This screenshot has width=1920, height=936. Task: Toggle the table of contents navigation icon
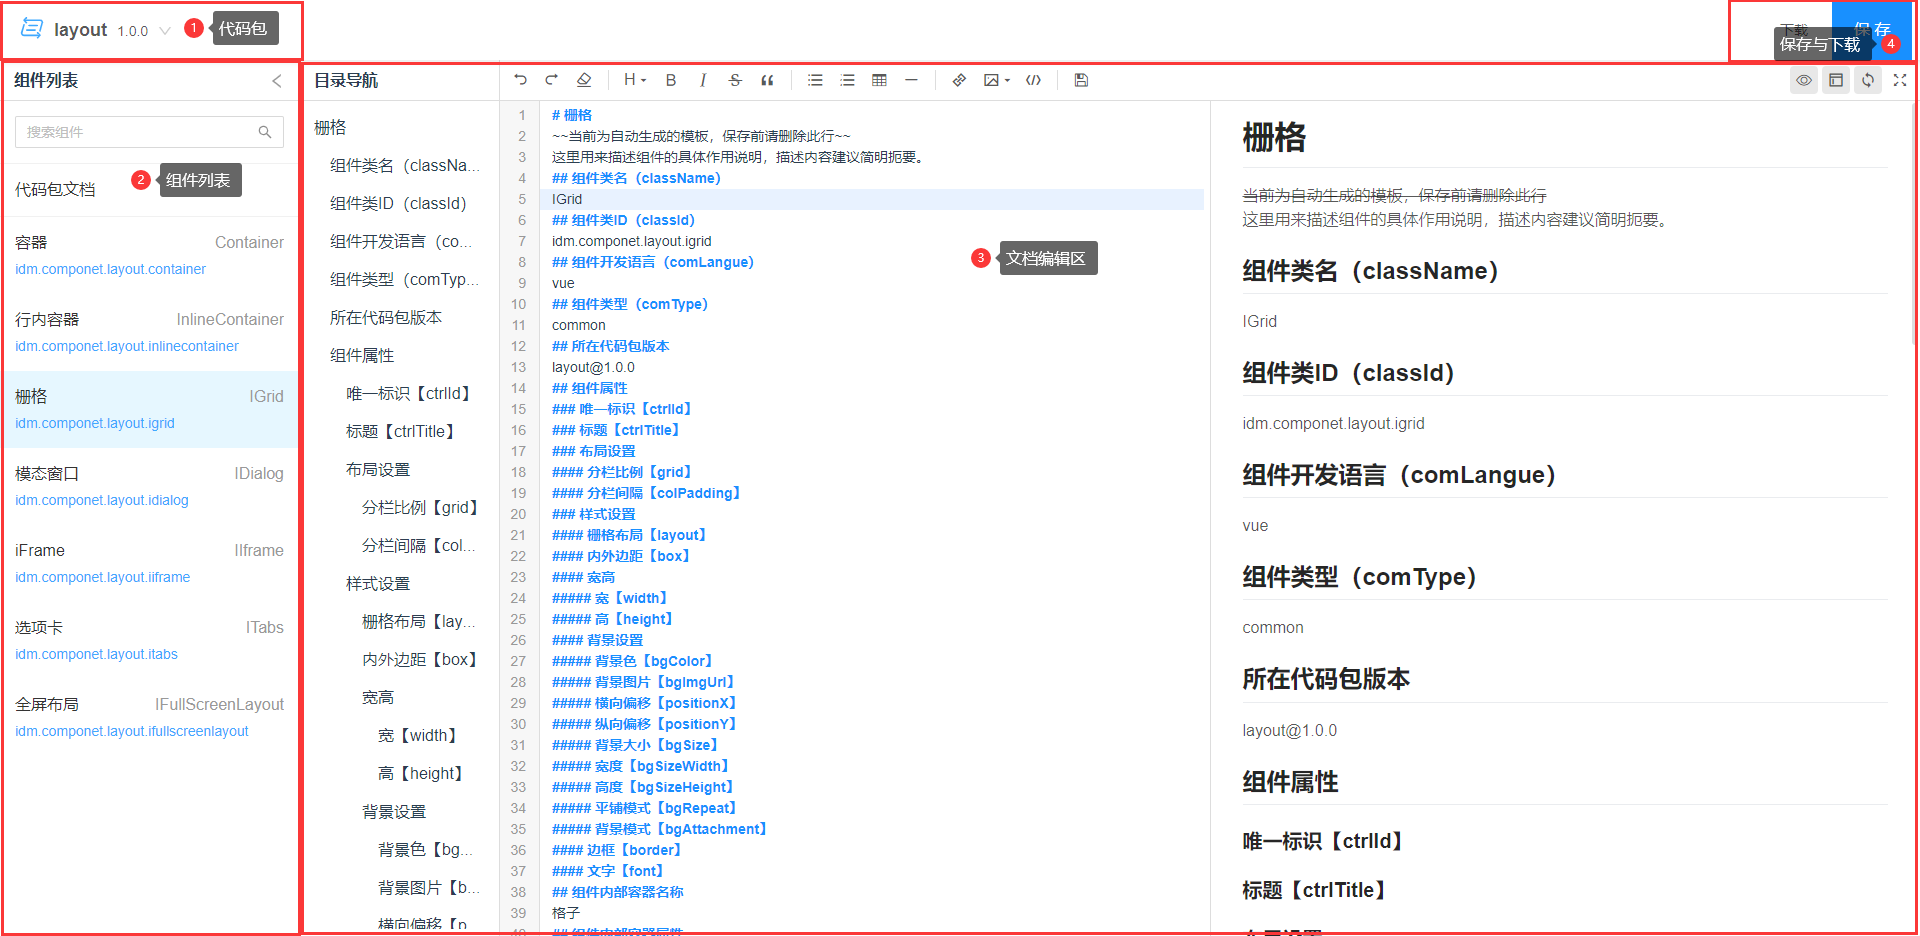(1836, 80)
